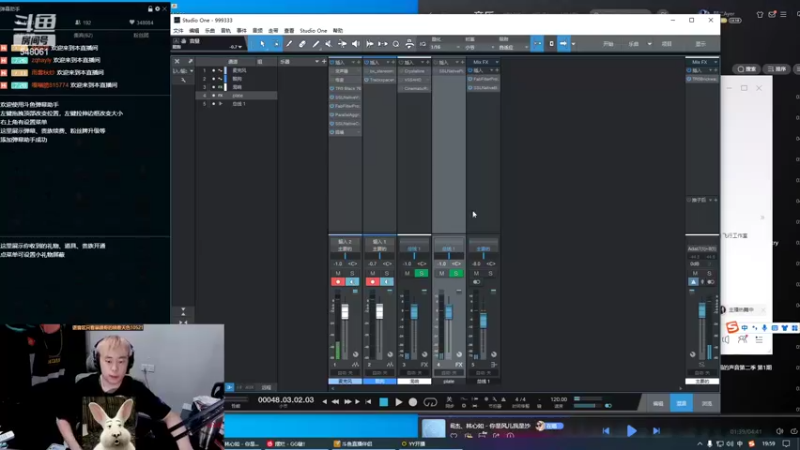Select the plate track in the track list
The width and height of the screenshot is (800, 450).
[x=237, y=95]
